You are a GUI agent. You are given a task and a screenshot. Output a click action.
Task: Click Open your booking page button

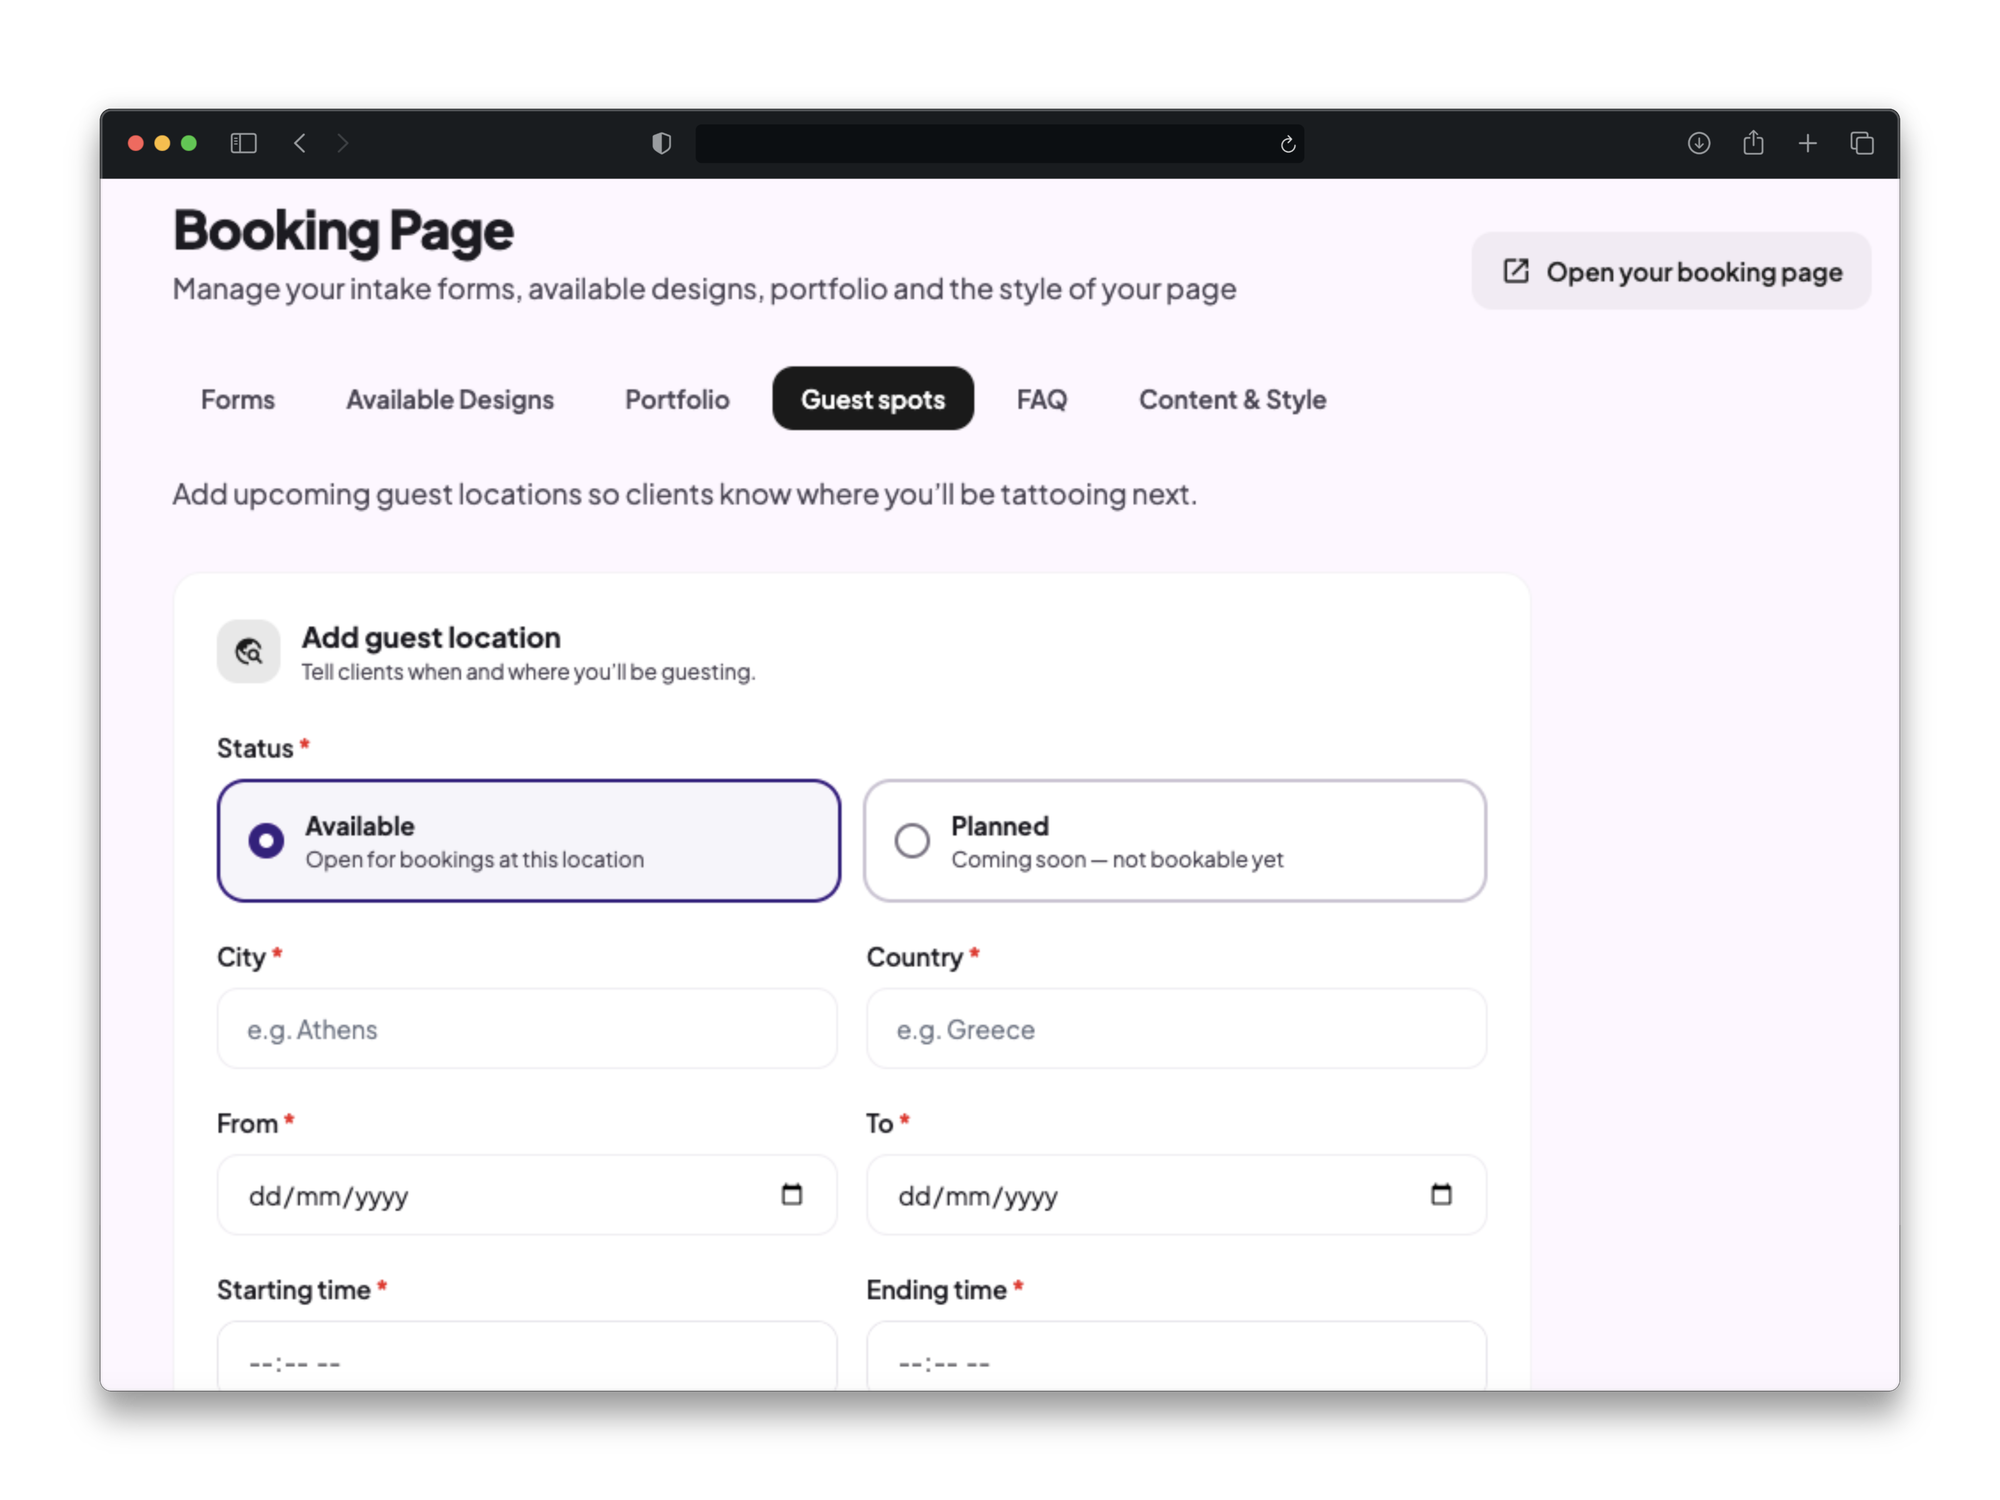[1671, 271]
